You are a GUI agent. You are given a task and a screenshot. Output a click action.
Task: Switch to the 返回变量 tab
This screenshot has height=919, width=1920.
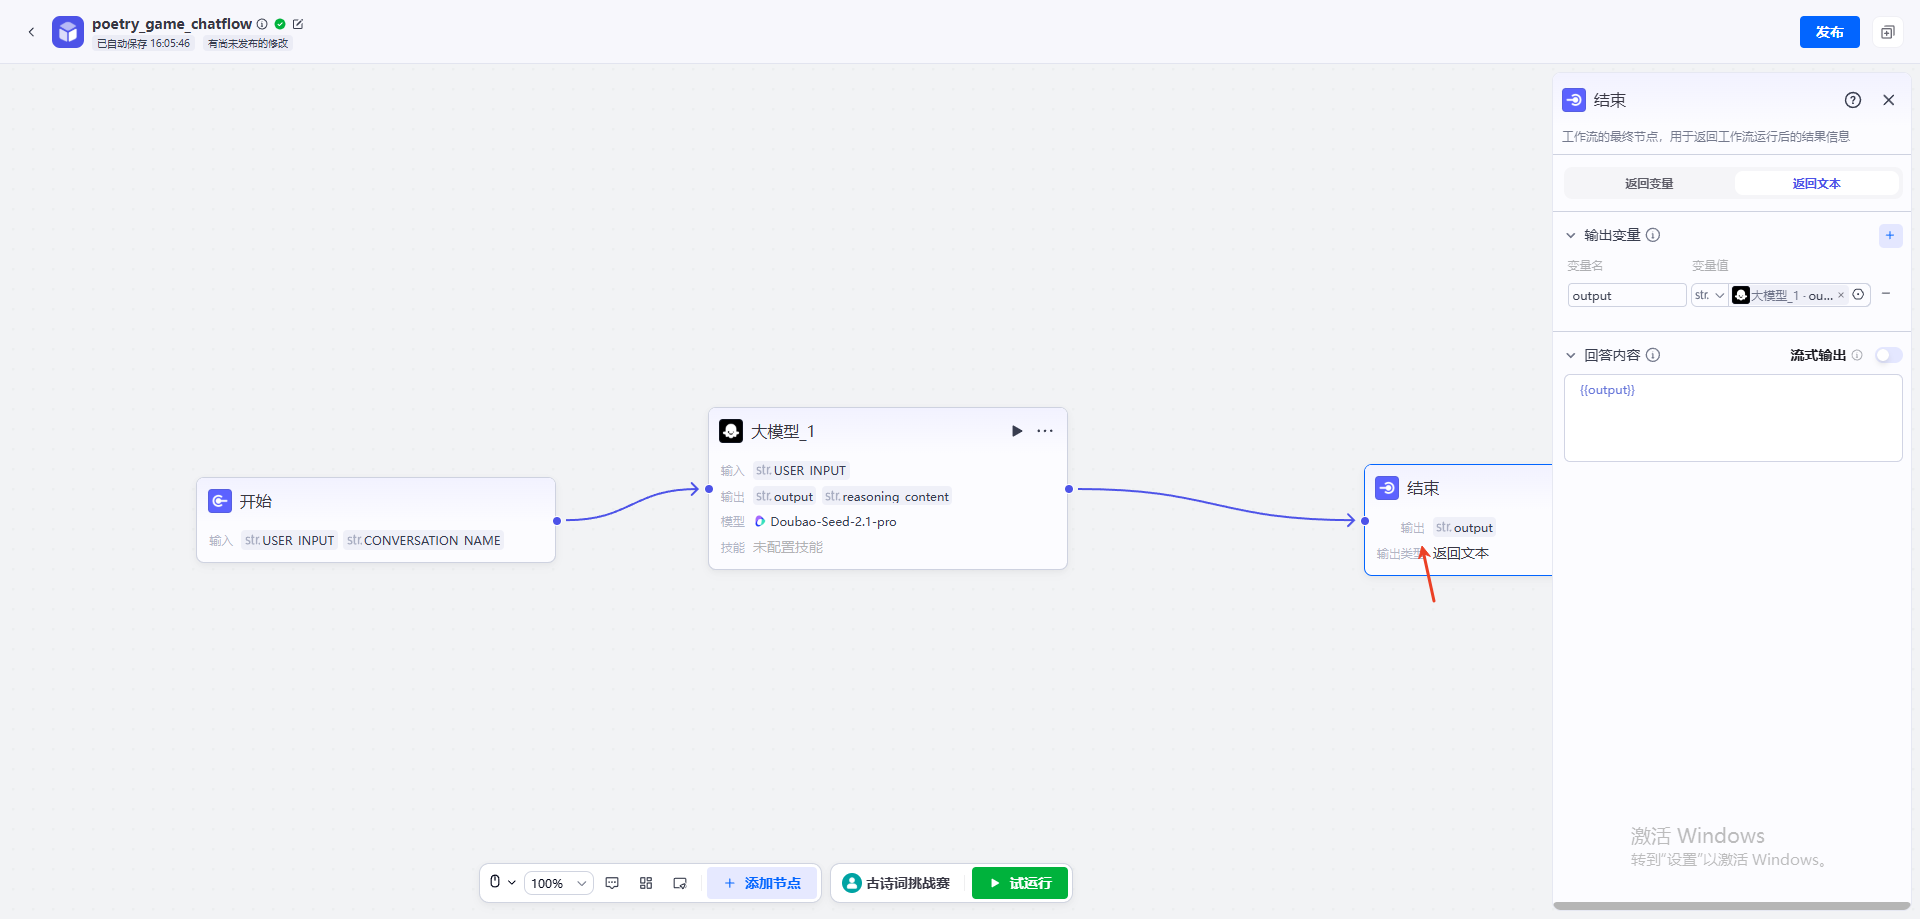(x=1649, y=183)
